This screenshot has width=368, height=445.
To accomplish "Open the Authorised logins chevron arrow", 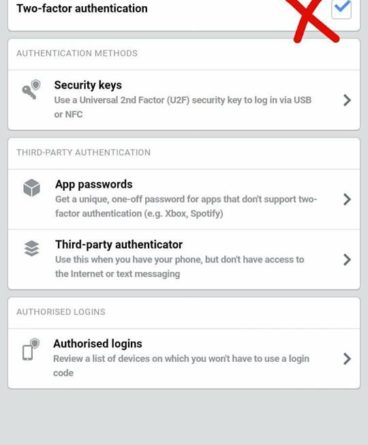I will (x=347, y=359).
